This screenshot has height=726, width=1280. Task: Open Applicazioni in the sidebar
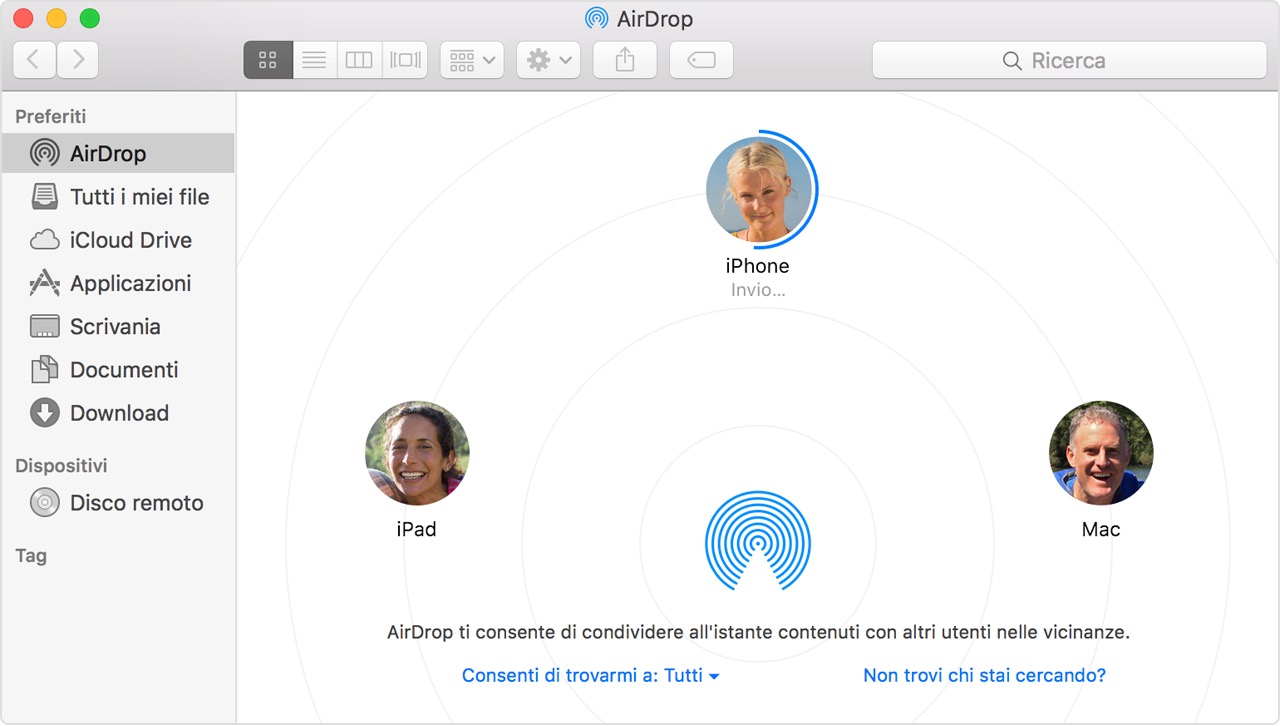coord(118,283)
